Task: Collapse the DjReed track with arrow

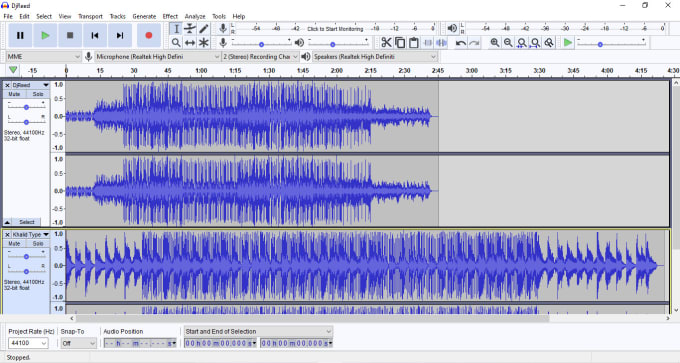Action: click(7, 222)
